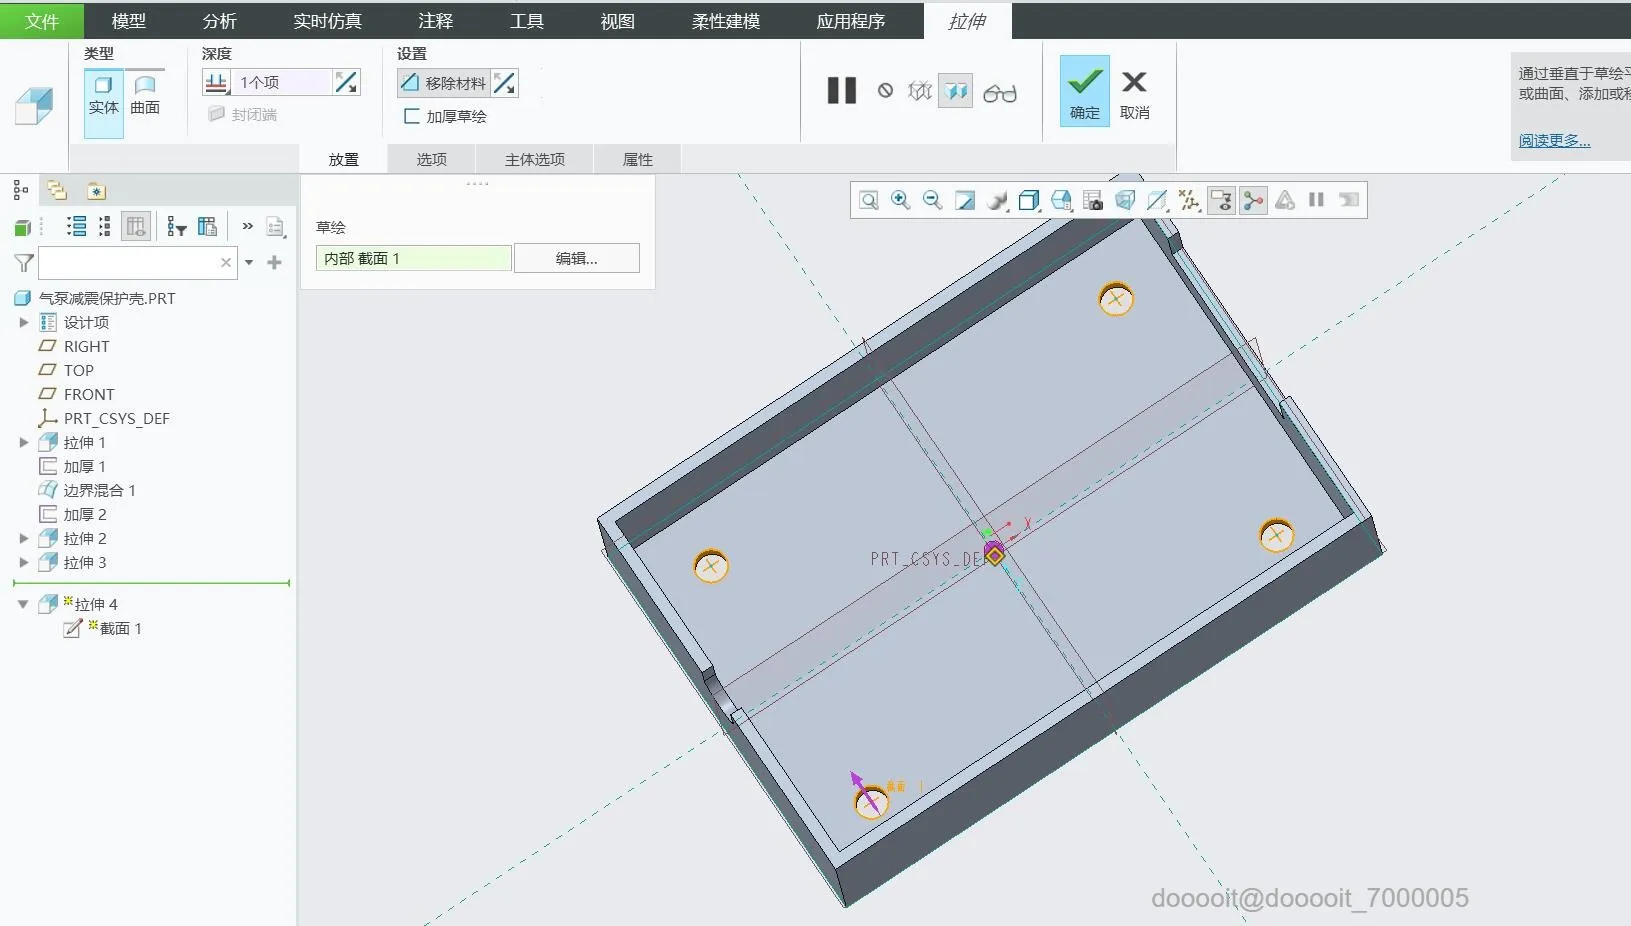Enable 加厚草绘 checkbox
Viewport: 1631px width, 926px height.
pos(411,116)
